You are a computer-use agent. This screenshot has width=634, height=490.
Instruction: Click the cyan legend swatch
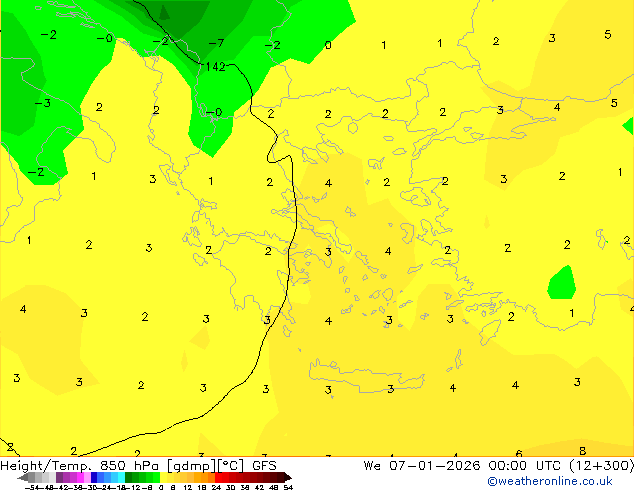tap(121, 477)
